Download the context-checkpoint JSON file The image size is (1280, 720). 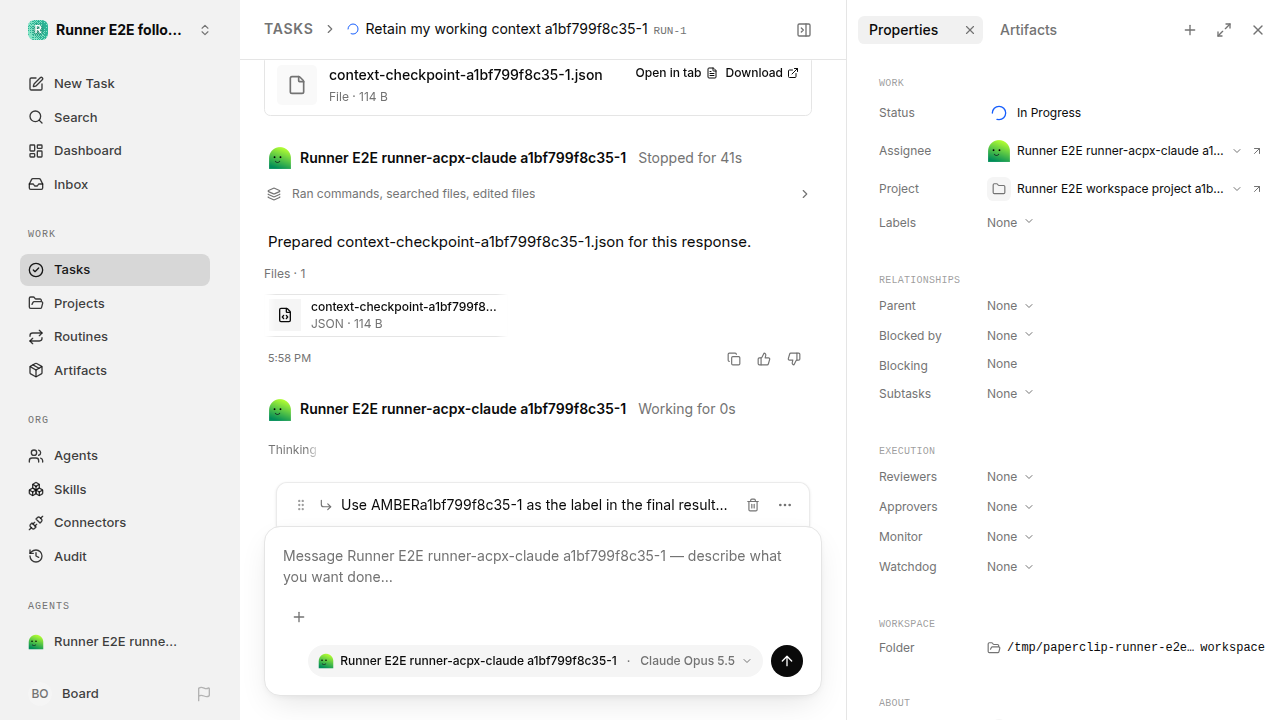click(762, 73)
